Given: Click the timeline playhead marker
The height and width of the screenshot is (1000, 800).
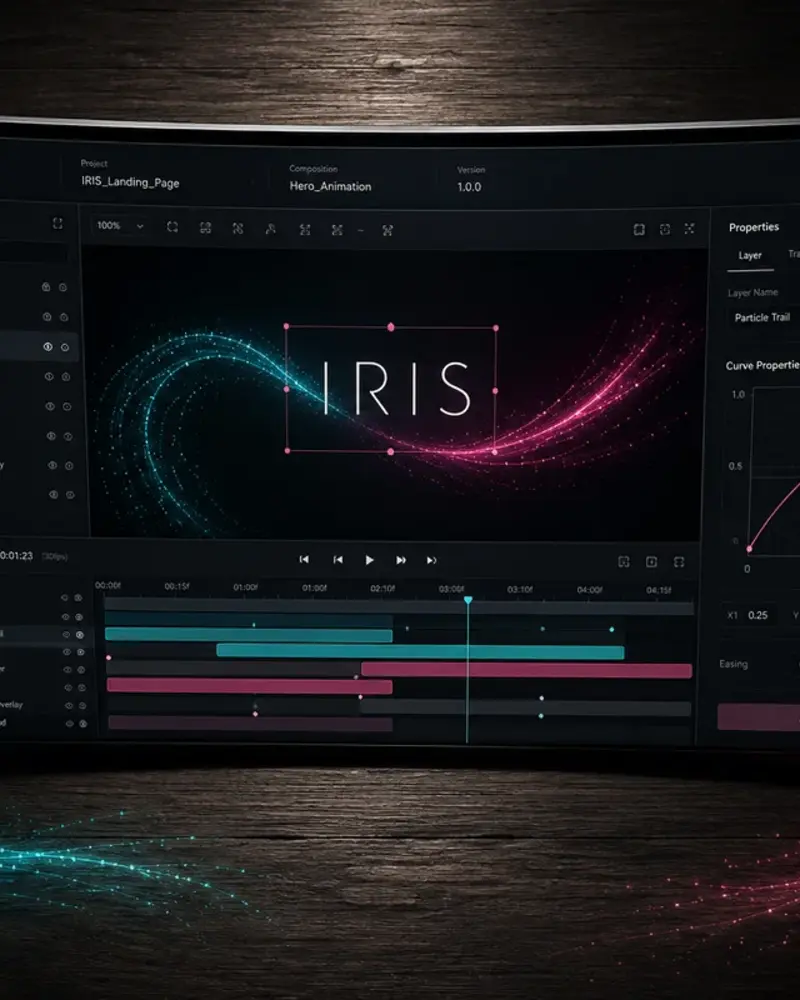Looking at the screenshot, I should coord(468,600).
